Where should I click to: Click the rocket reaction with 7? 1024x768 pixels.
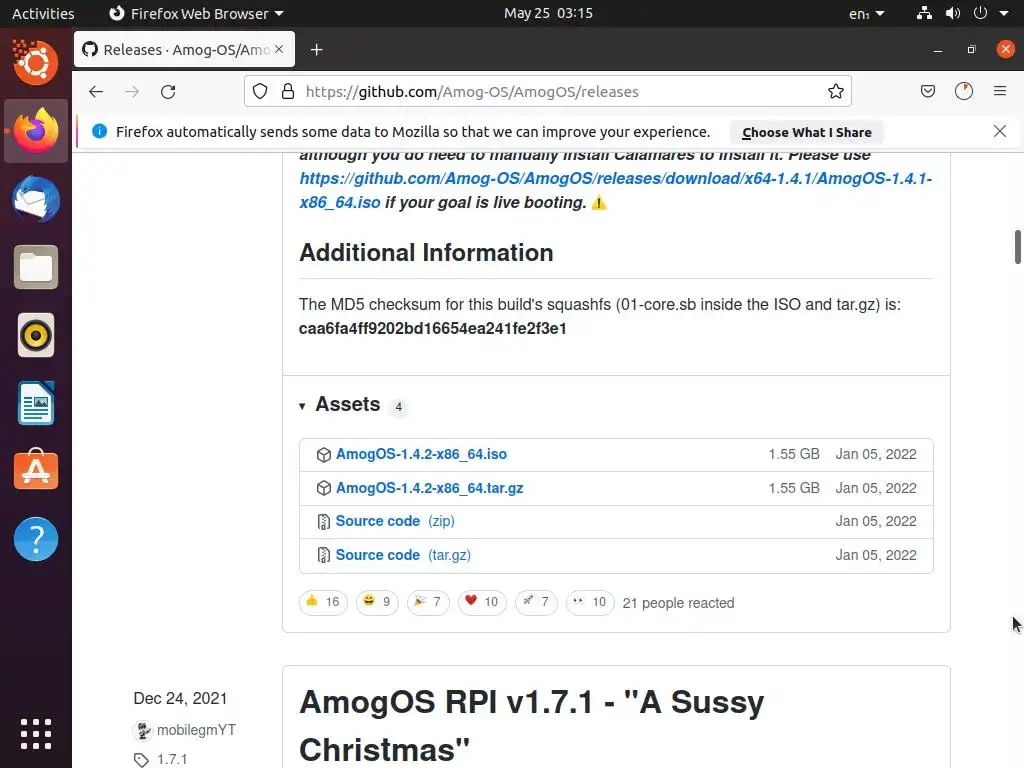[x=536, y=602]
